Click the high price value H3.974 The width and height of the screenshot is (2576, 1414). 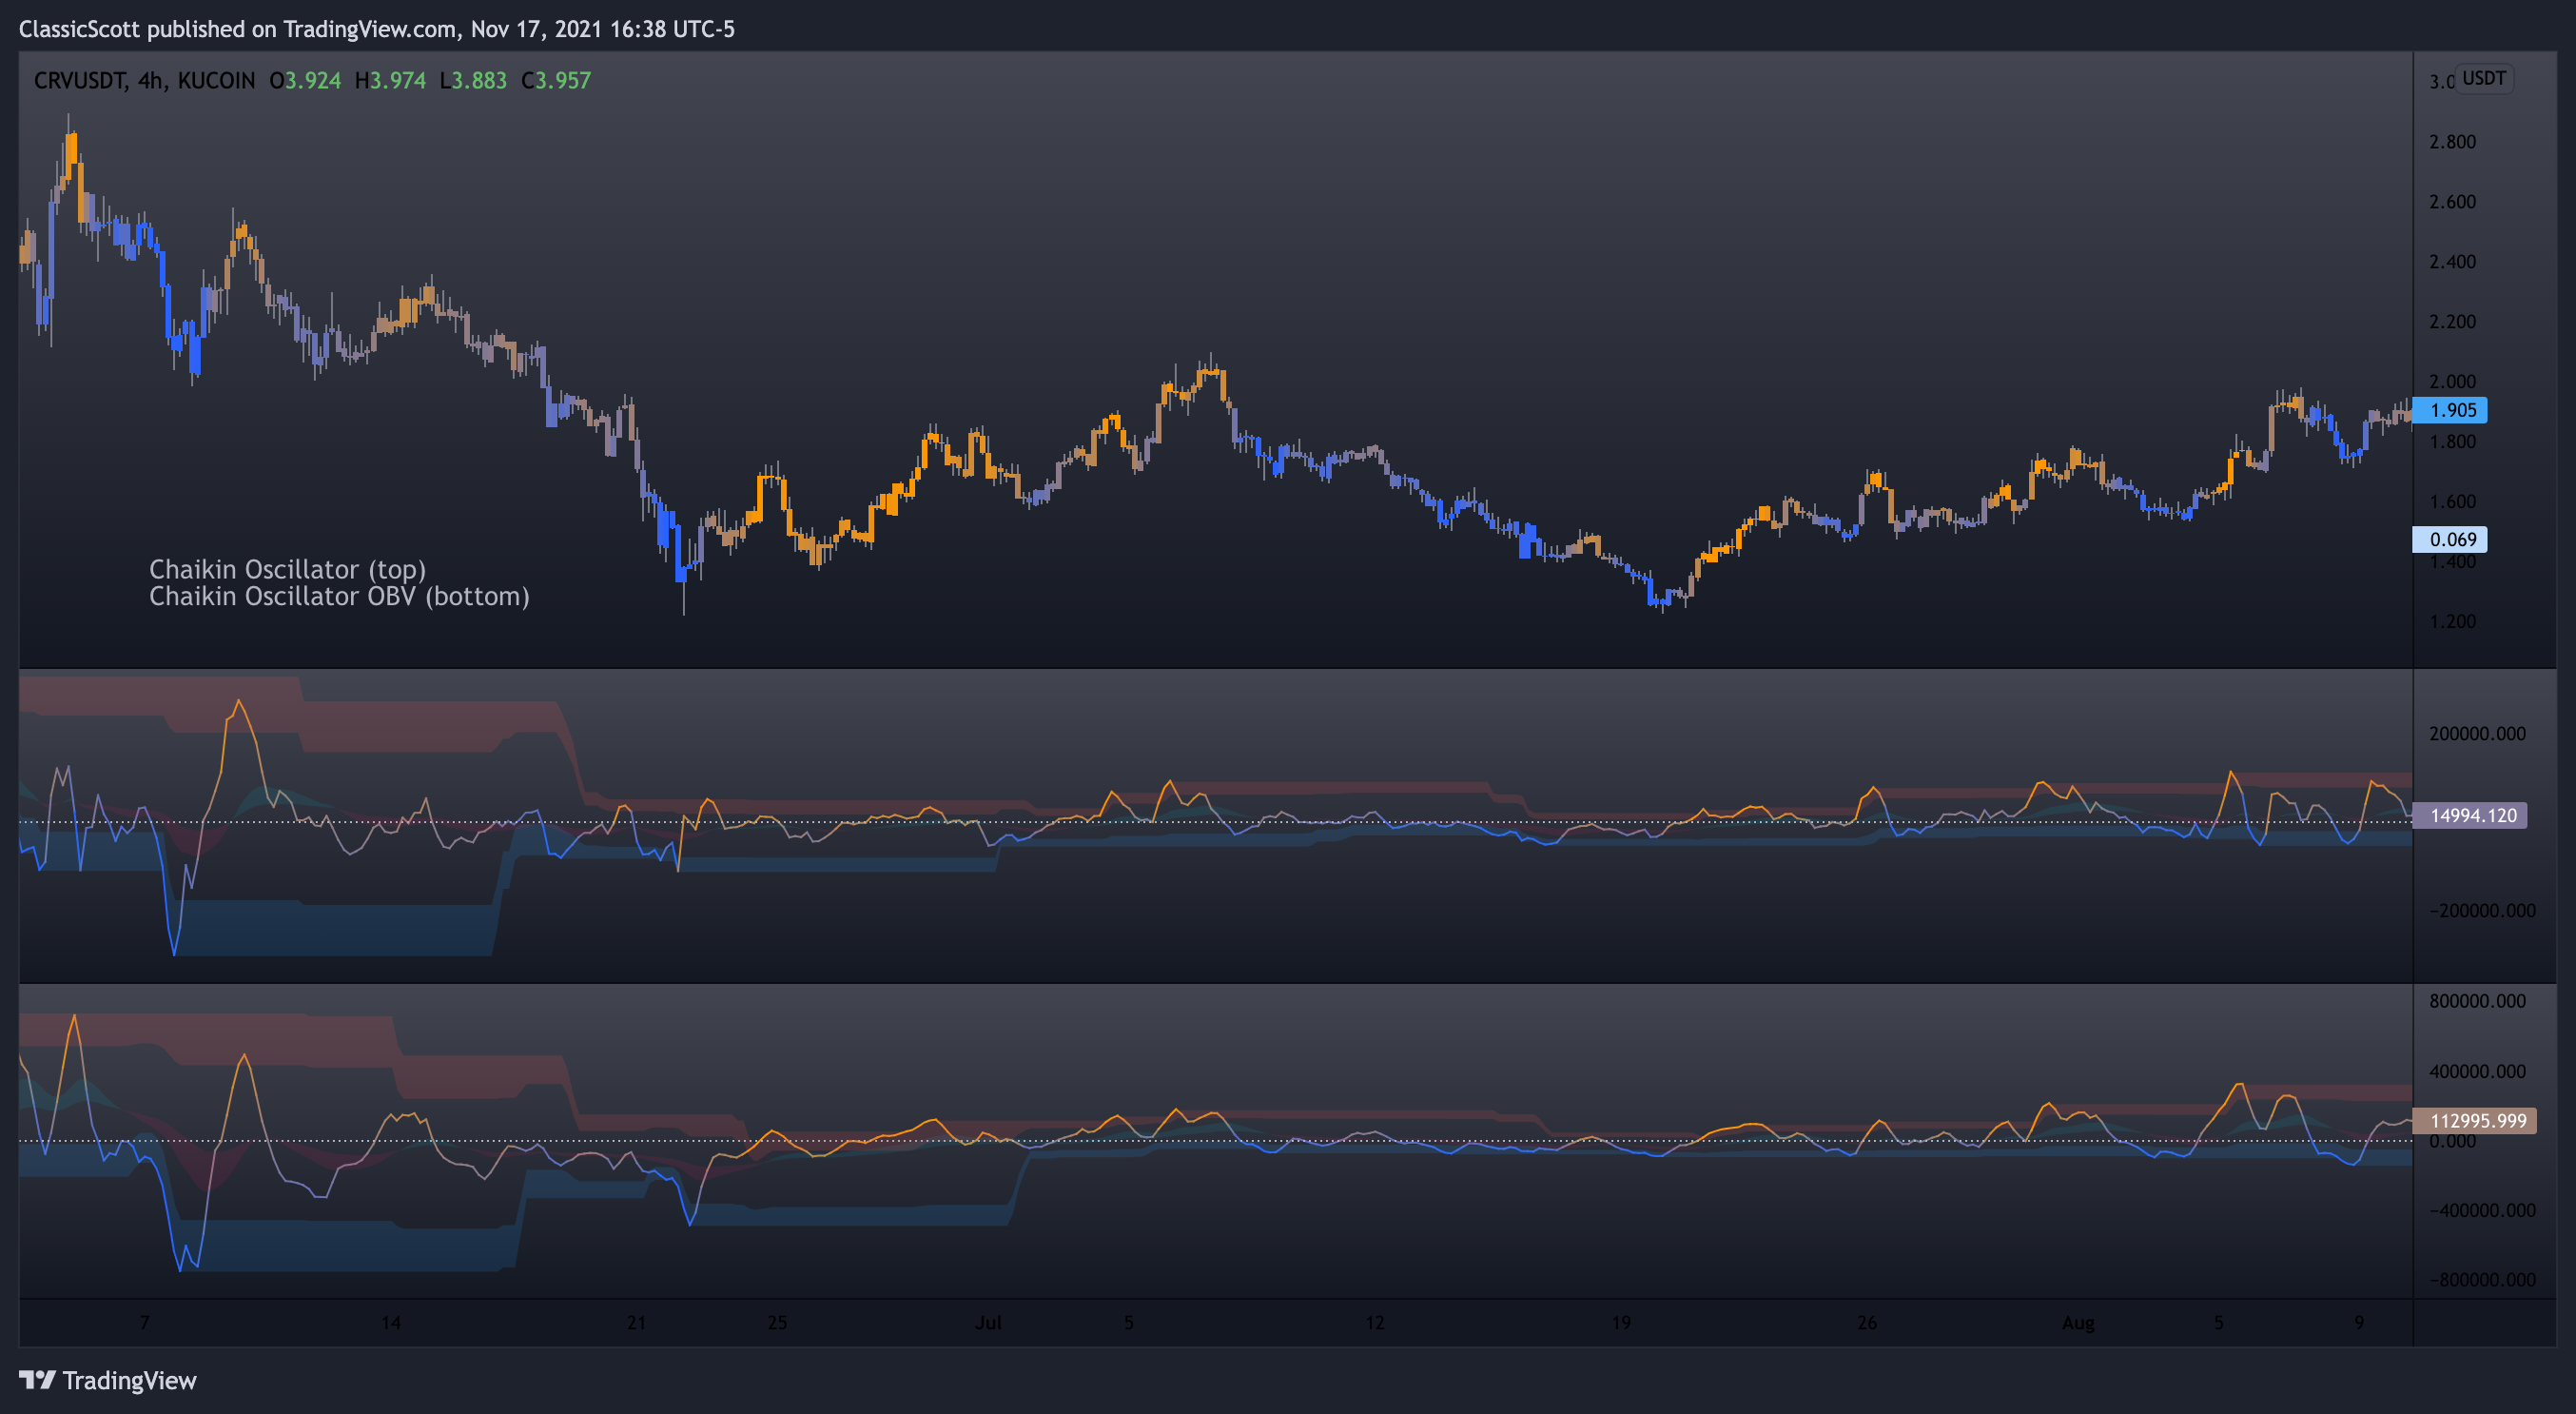[390, 80]
